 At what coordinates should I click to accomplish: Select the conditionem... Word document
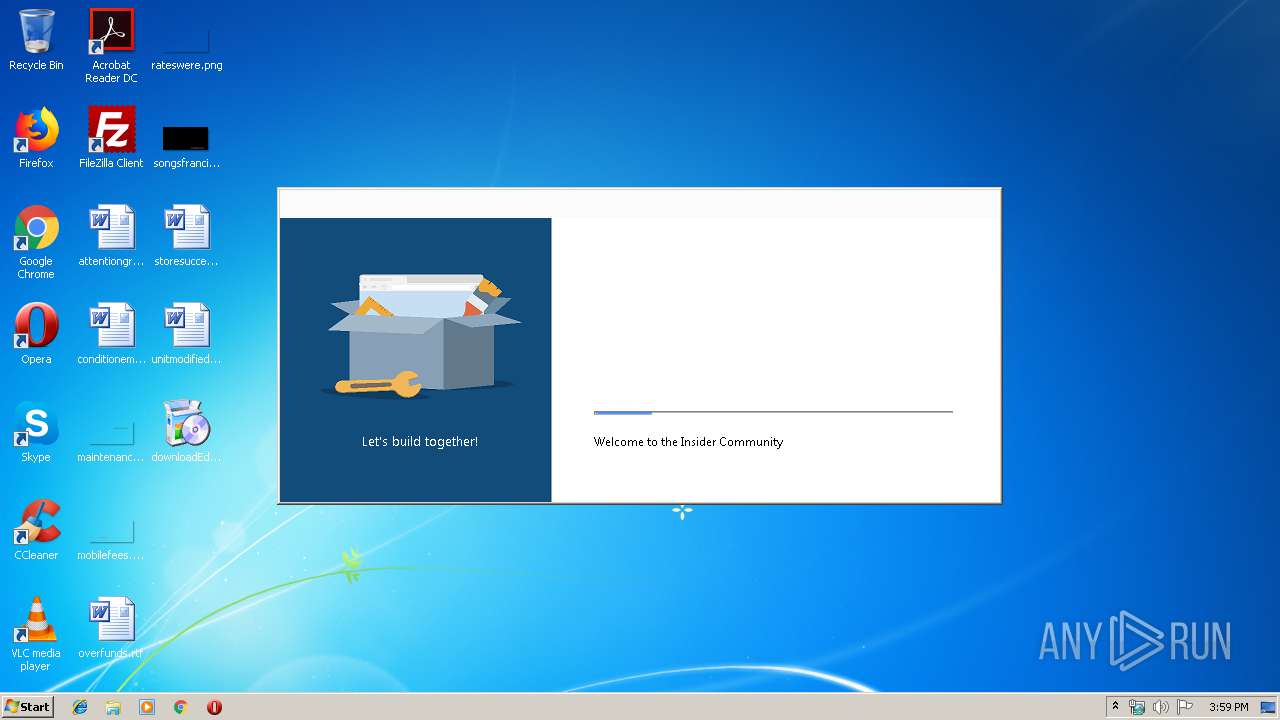pyautogui.click(x=111, y=334)
